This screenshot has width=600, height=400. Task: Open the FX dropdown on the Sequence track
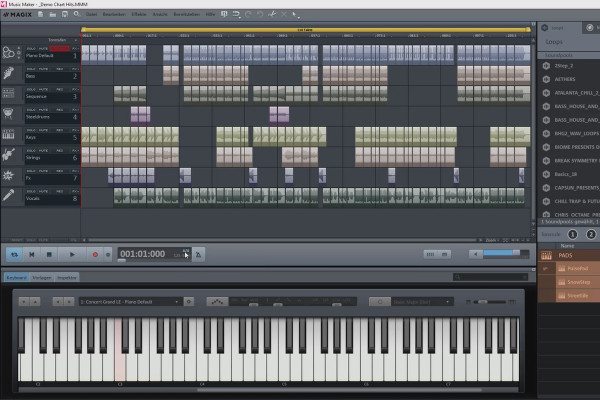pyautogui.click(x=75, y=89)
